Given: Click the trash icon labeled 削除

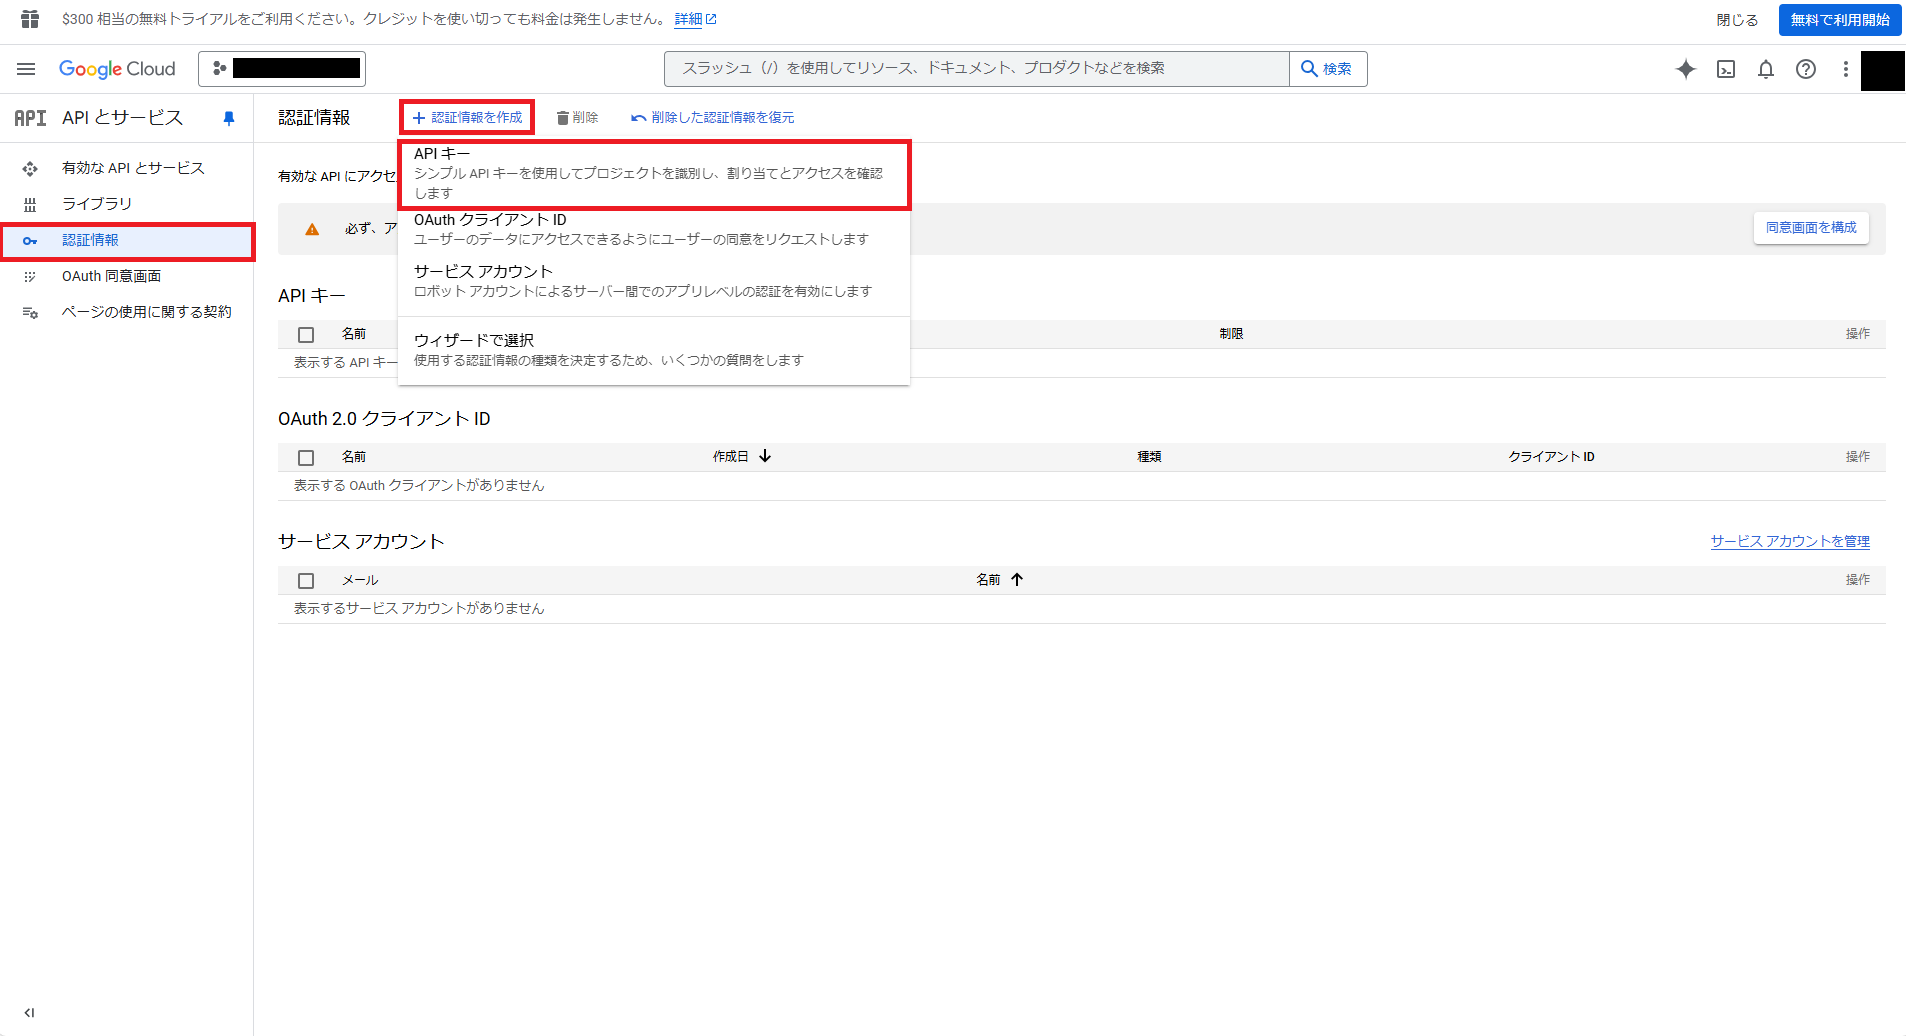Looking at the screenshot, I should [577, 118].
